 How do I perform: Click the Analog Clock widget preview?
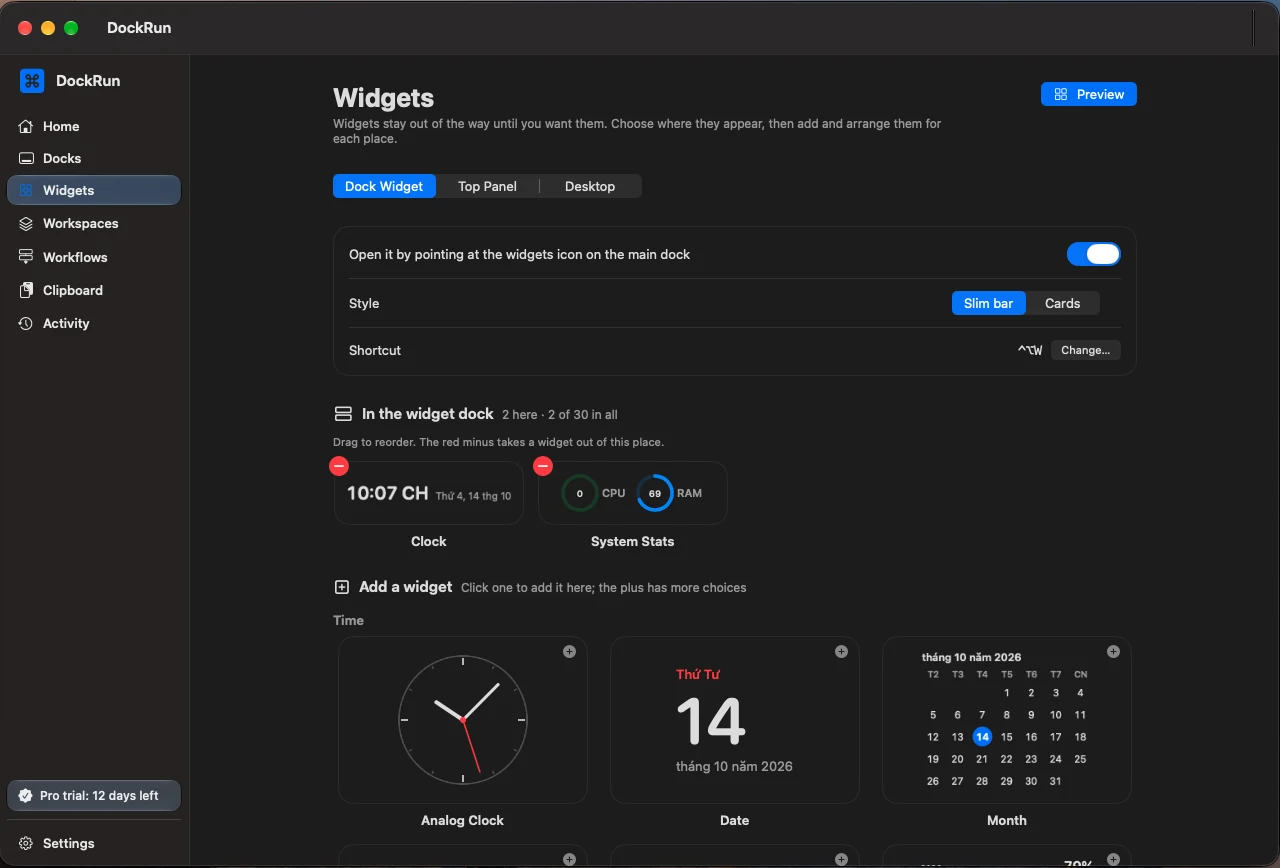click(463, 720)
